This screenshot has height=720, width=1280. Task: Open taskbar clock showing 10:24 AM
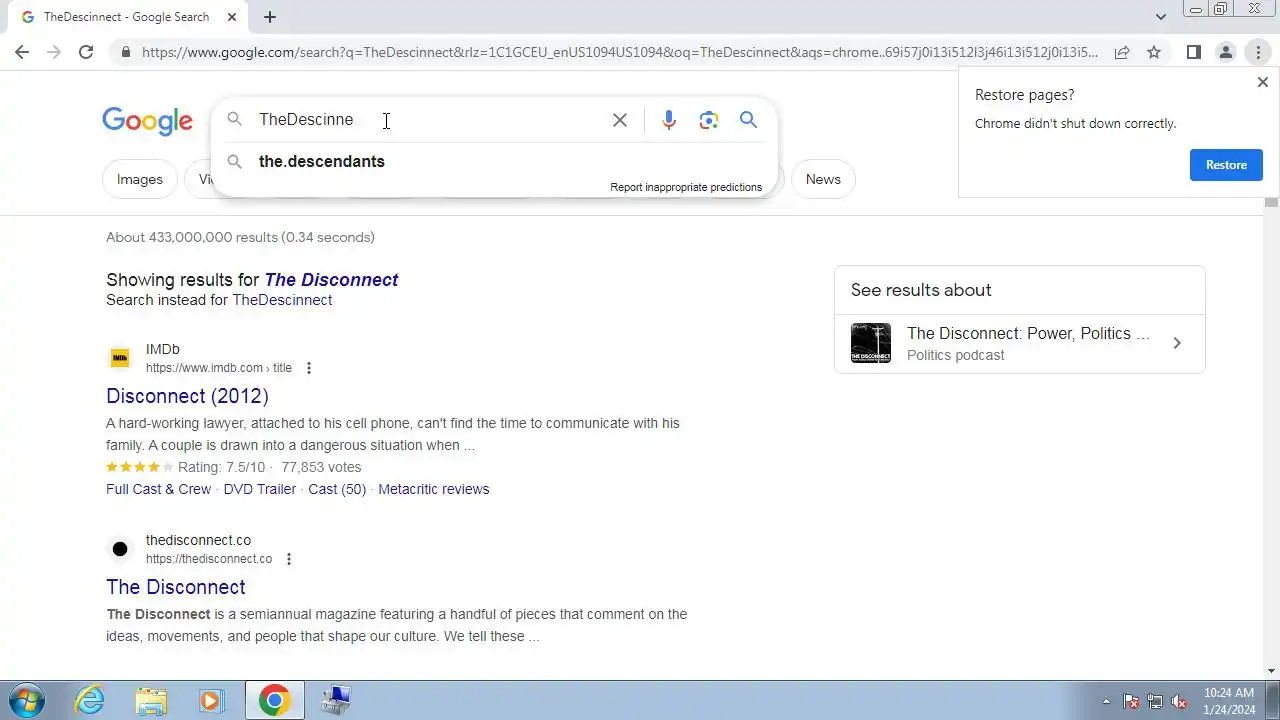[1229, 701]
